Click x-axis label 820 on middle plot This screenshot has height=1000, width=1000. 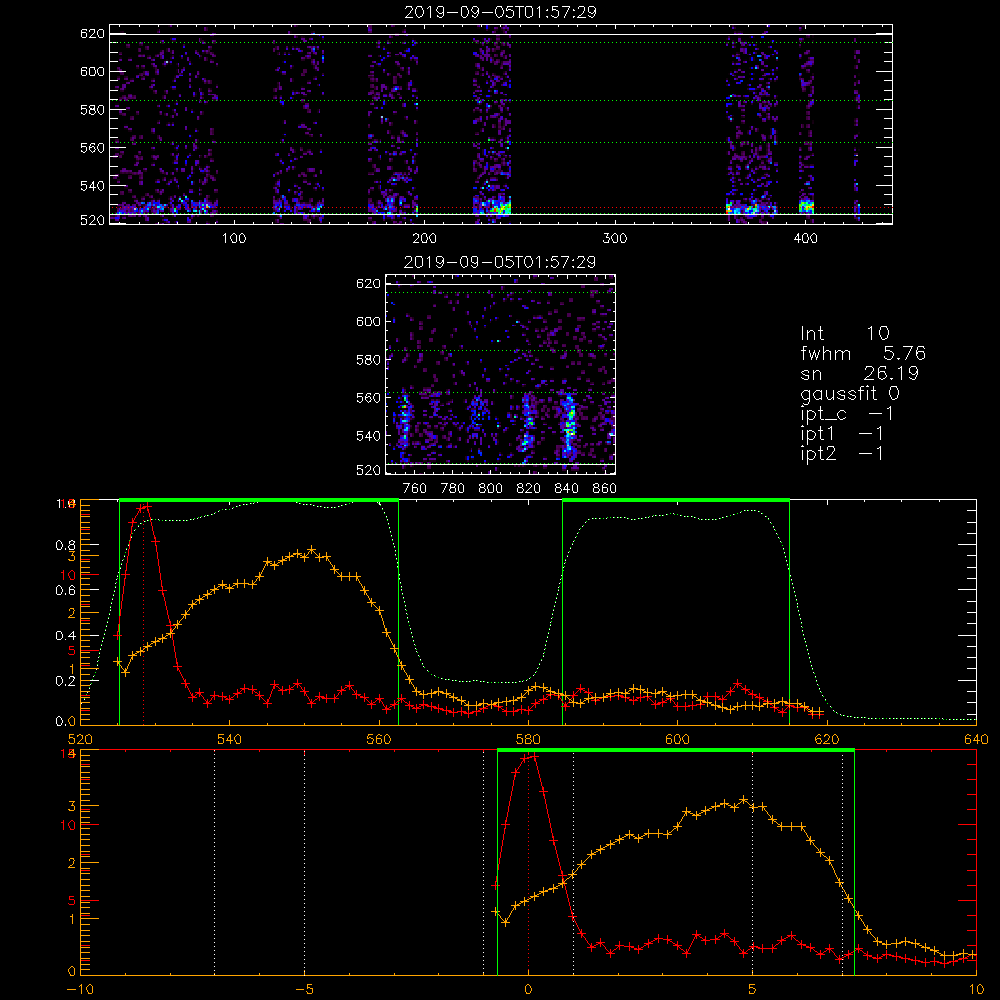(528, 489)
